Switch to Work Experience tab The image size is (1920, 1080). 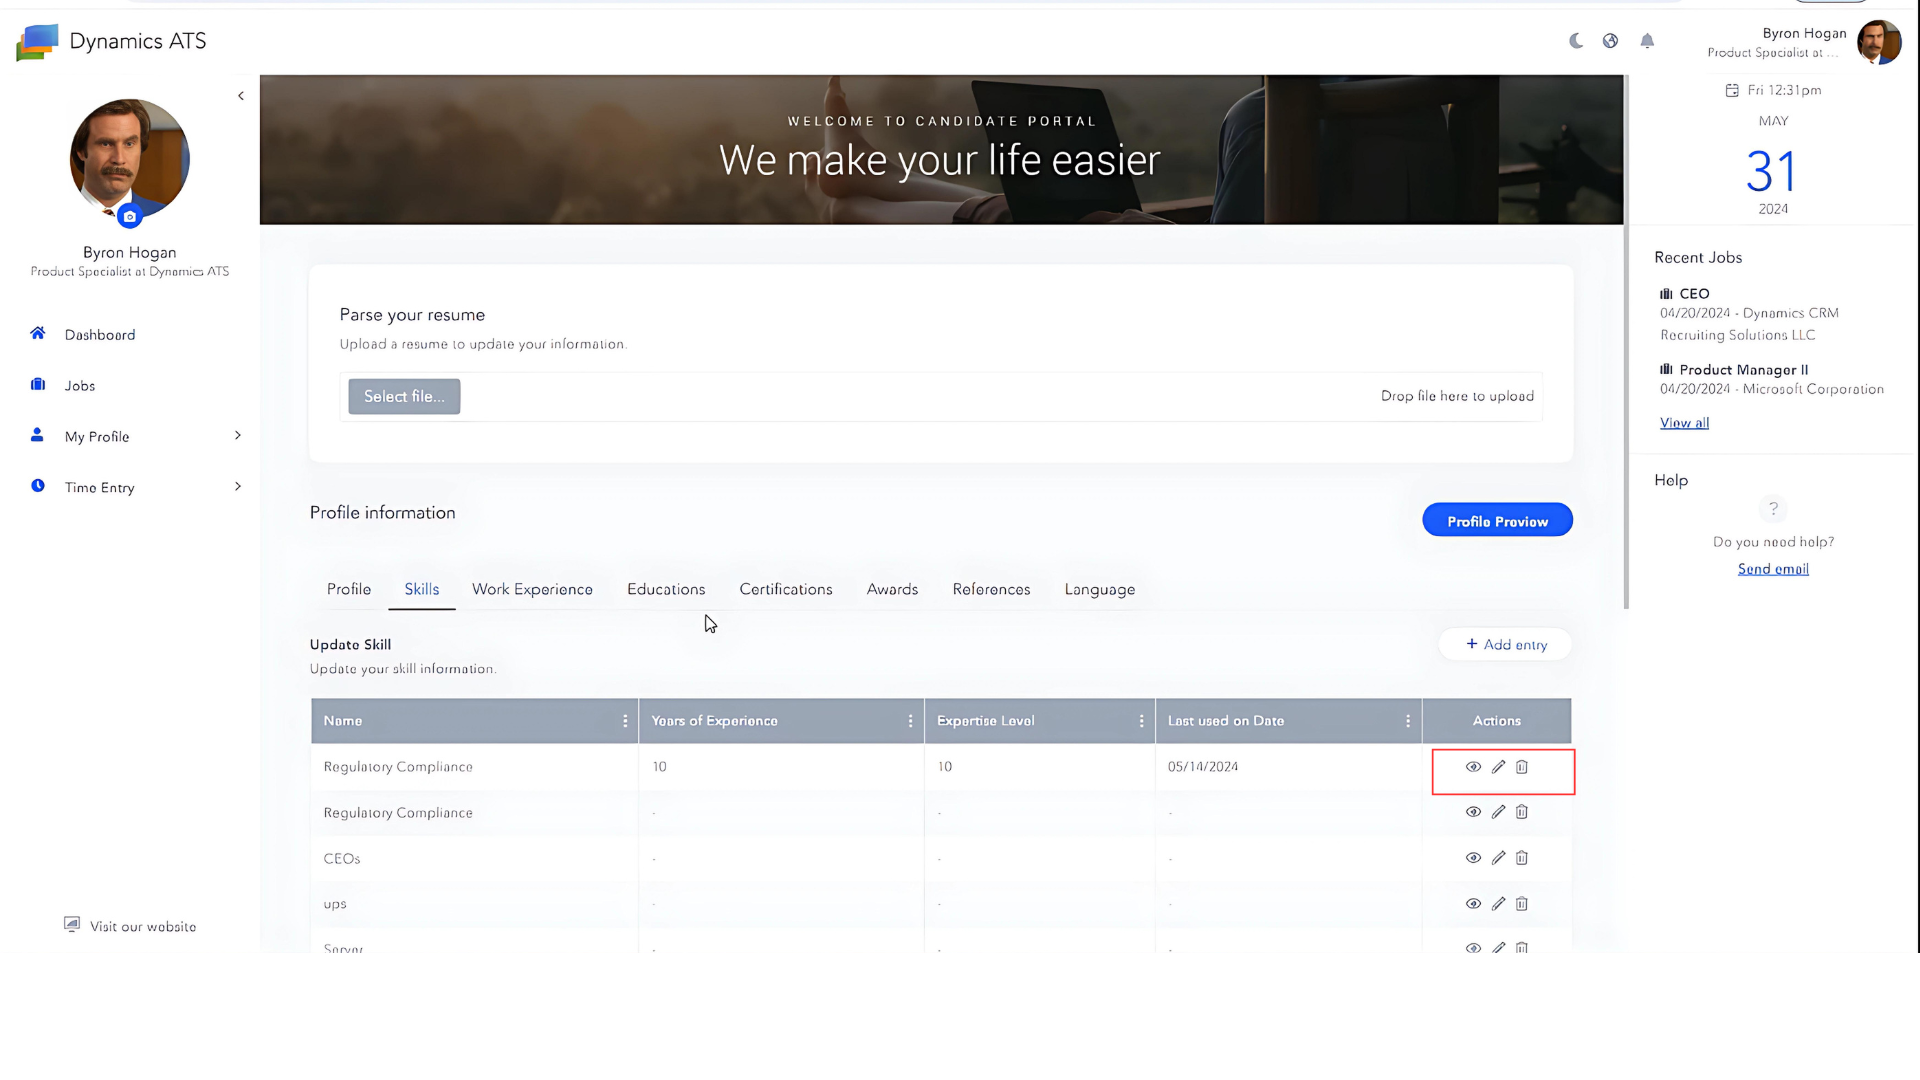point(532,589)
